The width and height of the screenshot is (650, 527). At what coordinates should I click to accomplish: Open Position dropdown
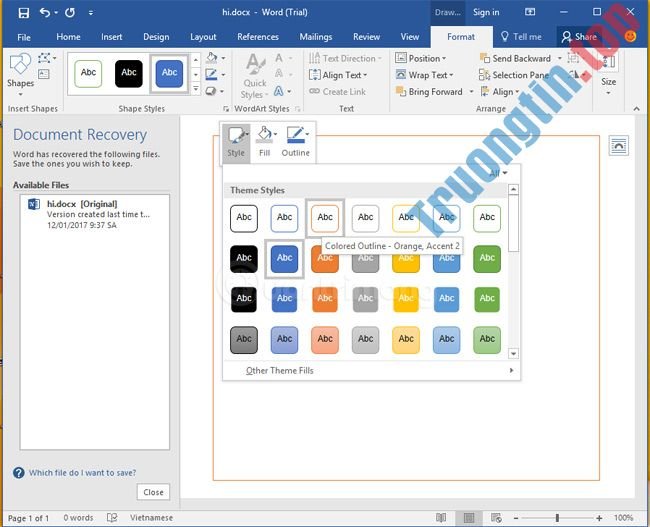[x=421, y=58]
